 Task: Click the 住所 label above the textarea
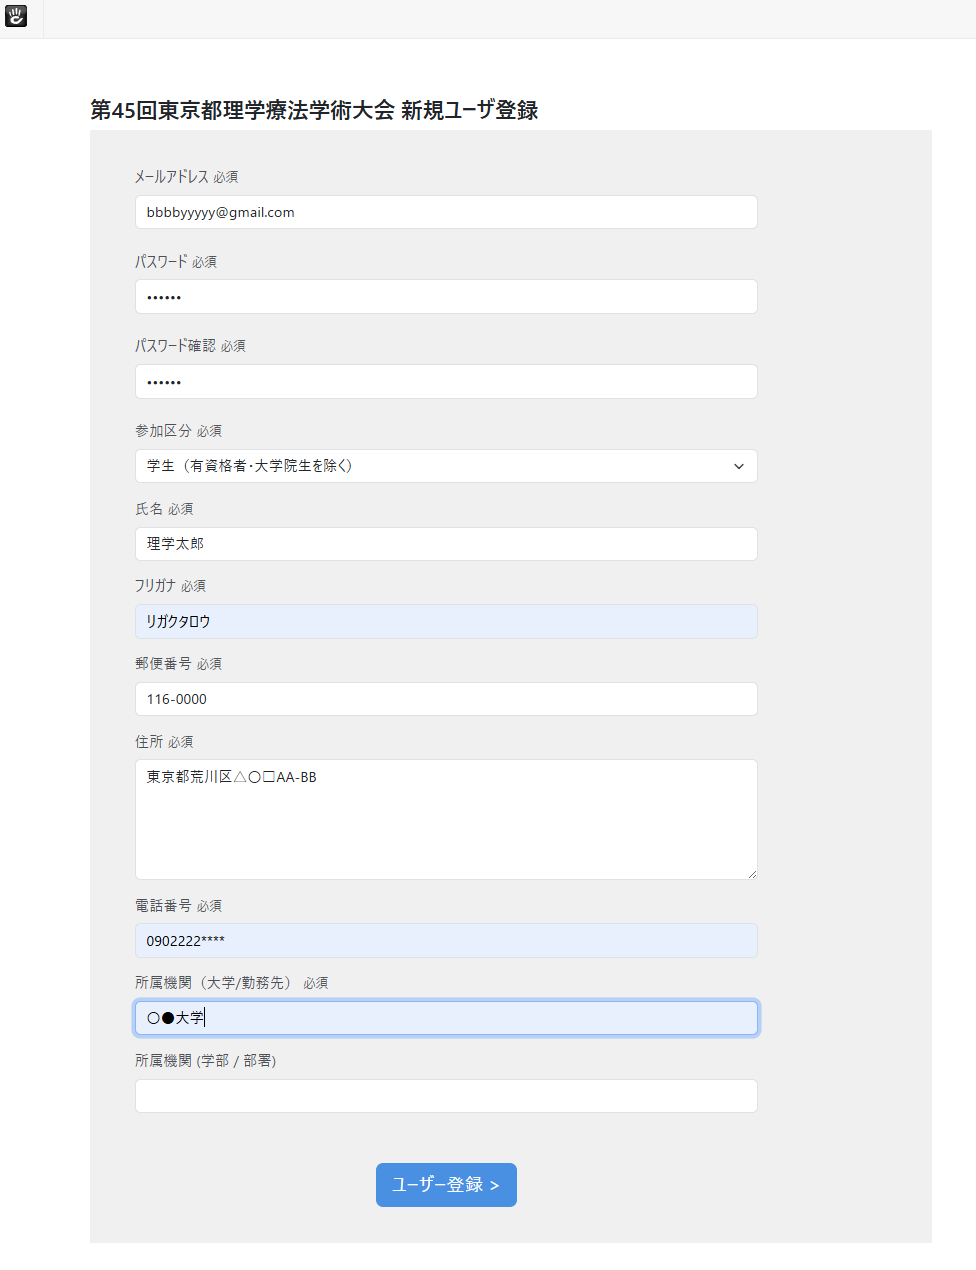tap(149, 741)
